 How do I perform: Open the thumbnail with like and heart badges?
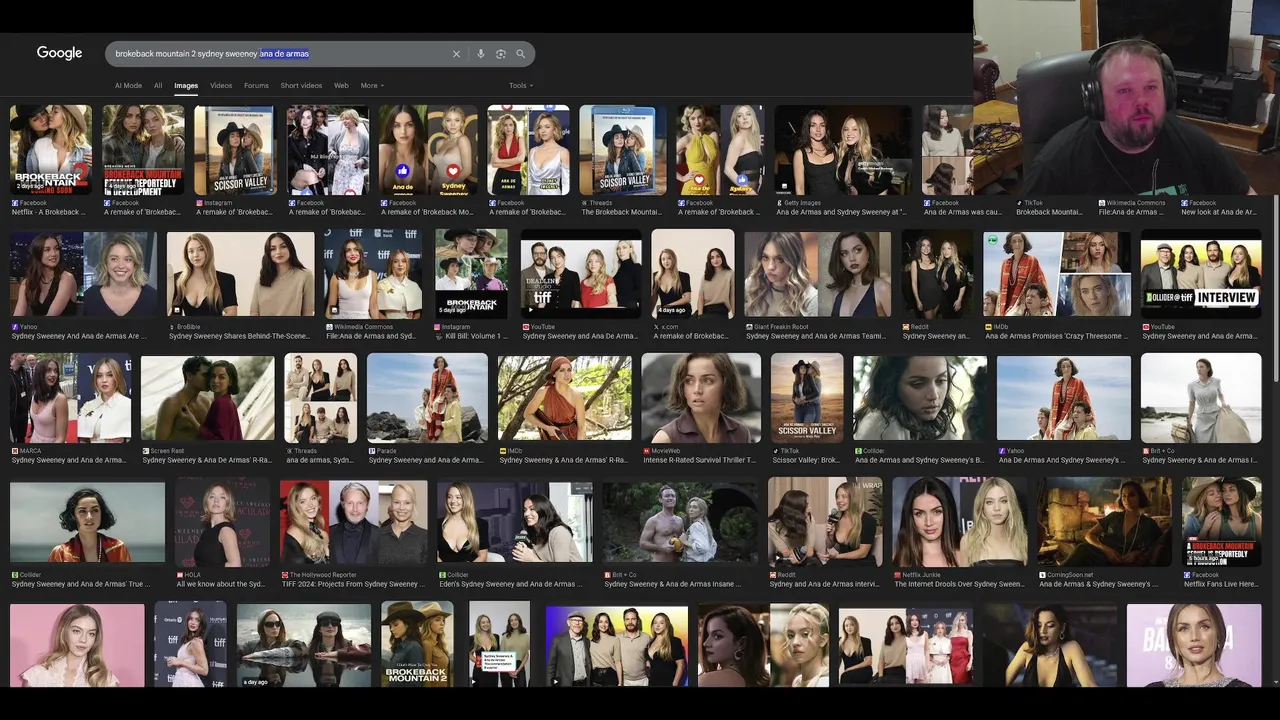428,150
